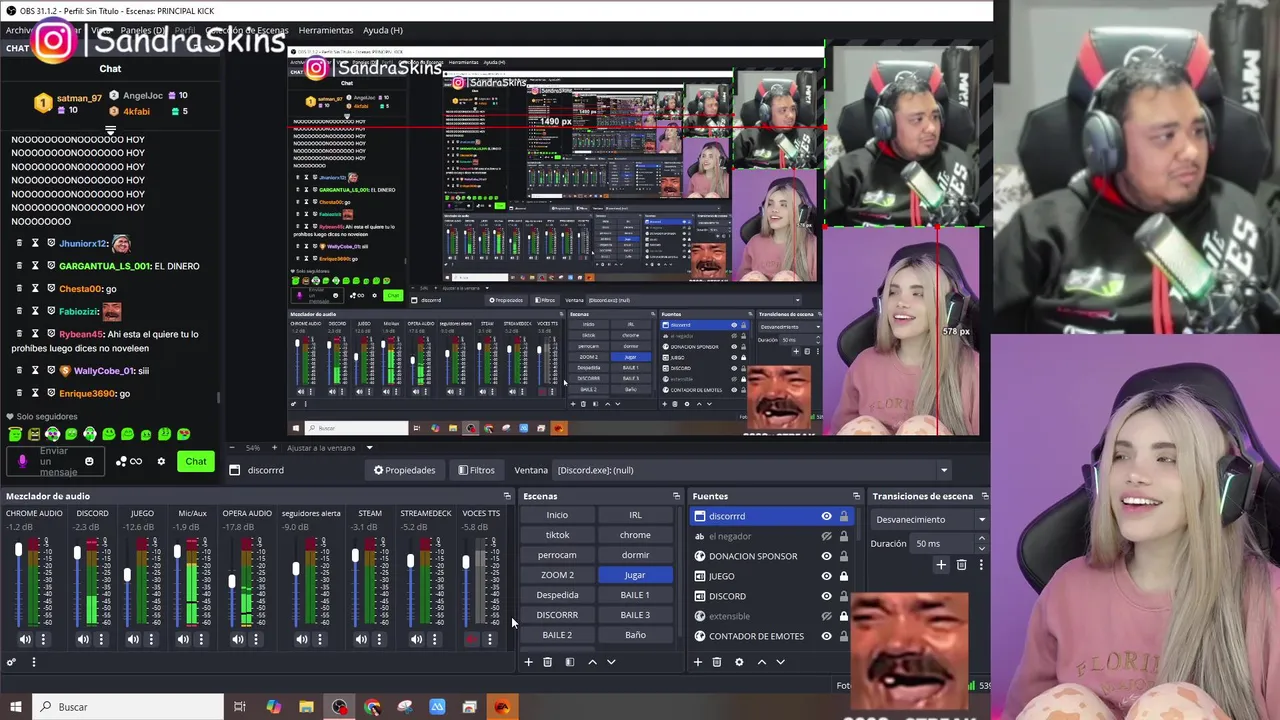
Task: Open the Paneles (D) menu
Action: click(x=142, y=30)
